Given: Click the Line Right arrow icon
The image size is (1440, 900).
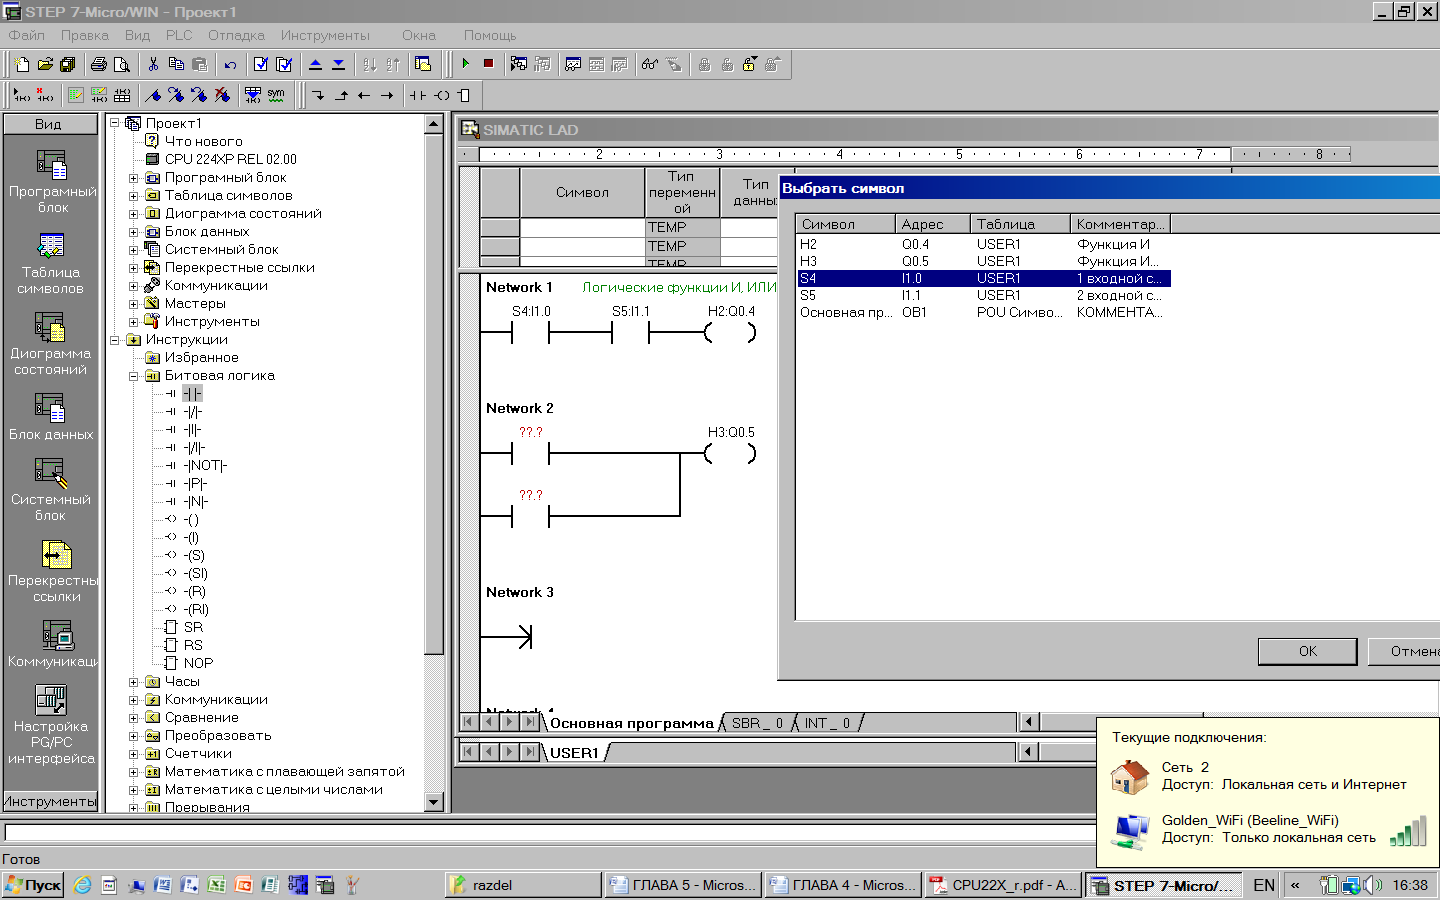Looking at the screenshot, I should pos(387,95).
